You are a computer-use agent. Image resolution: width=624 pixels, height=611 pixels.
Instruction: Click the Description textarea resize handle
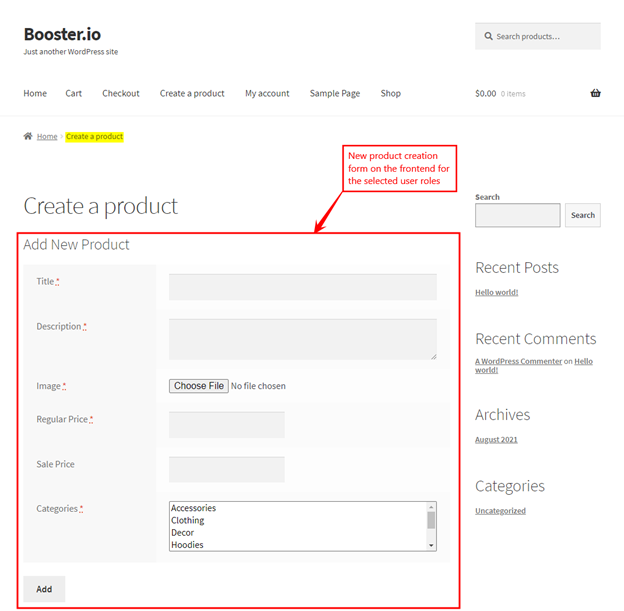(x=433, y=357)
